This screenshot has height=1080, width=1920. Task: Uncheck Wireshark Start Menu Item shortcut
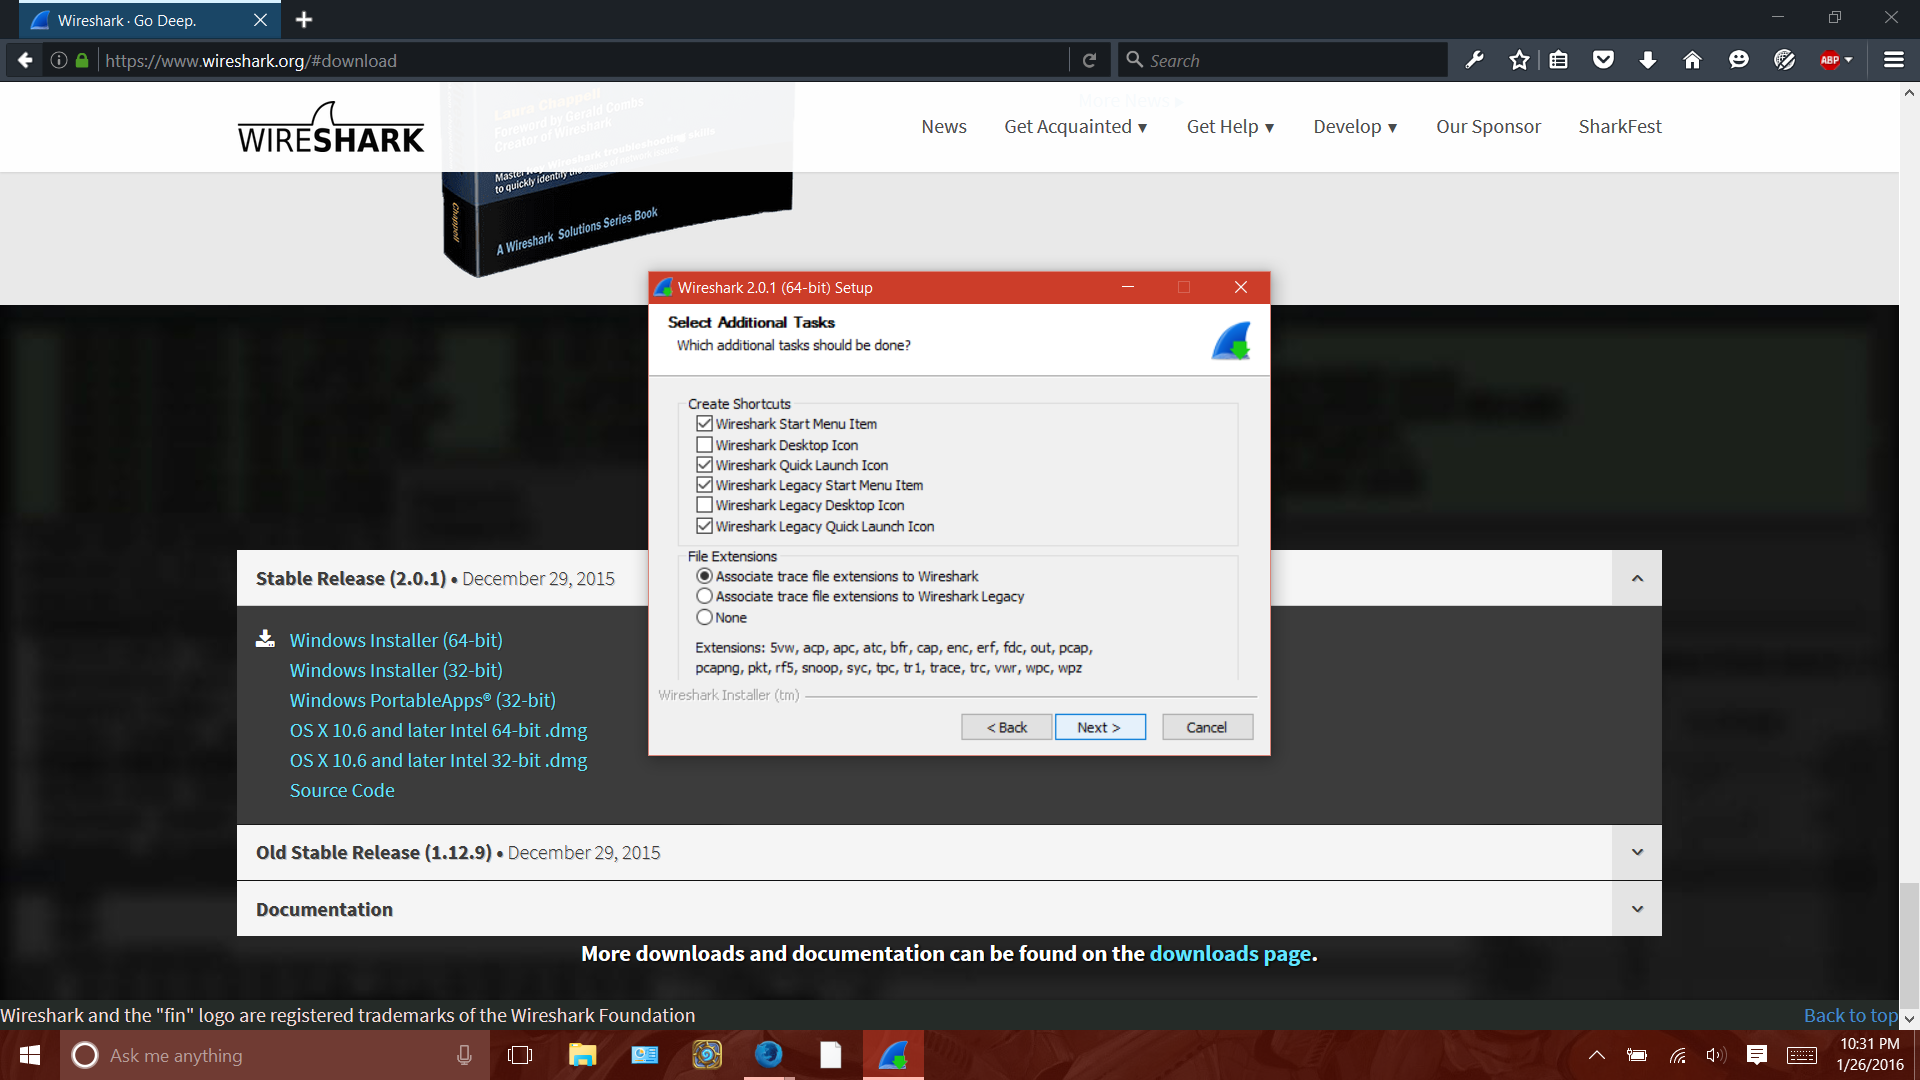705,423
